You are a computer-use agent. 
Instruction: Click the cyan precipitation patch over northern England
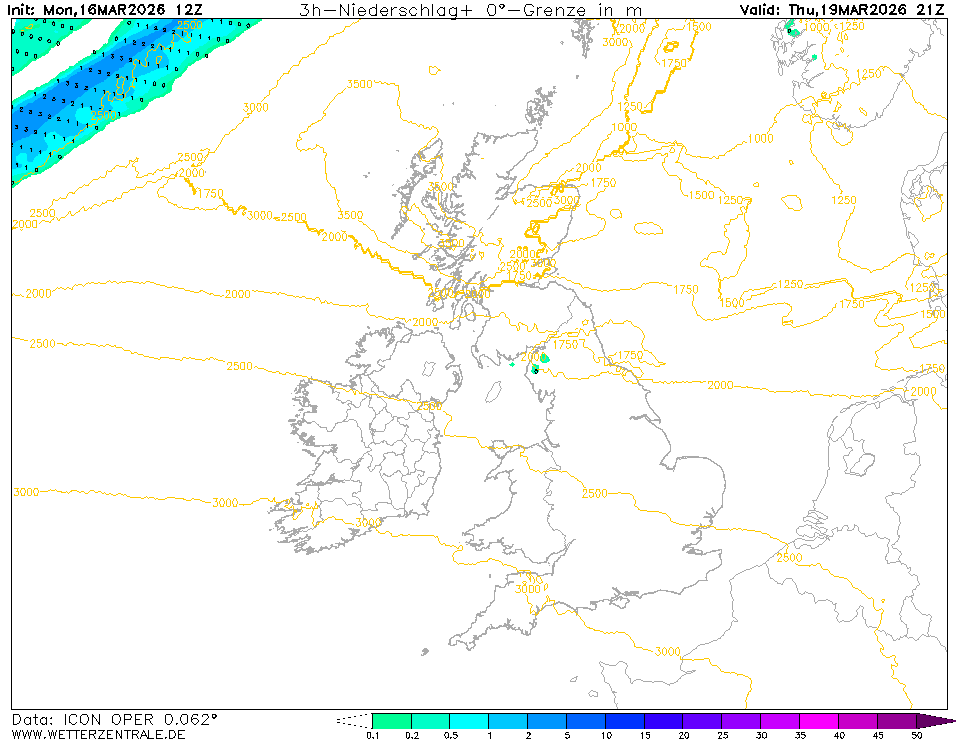point(544,358)
